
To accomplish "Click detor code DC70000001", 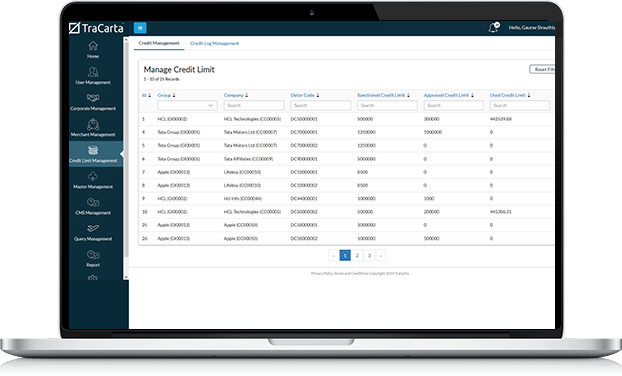I will (304, 132).
